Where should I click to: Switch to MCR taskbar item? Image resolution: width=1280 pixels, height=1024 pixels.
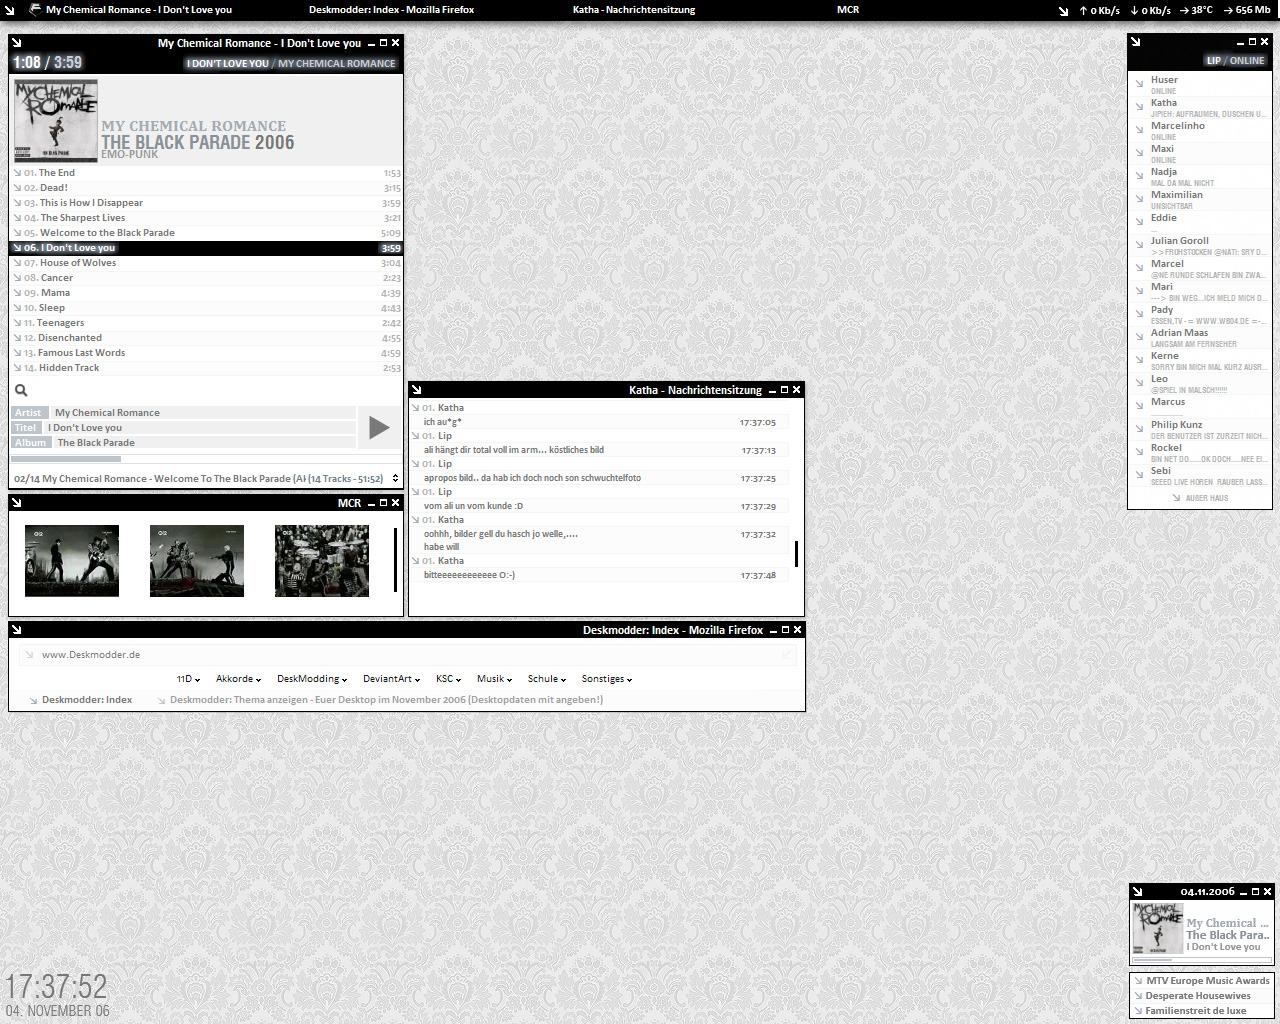pos(848,10)
